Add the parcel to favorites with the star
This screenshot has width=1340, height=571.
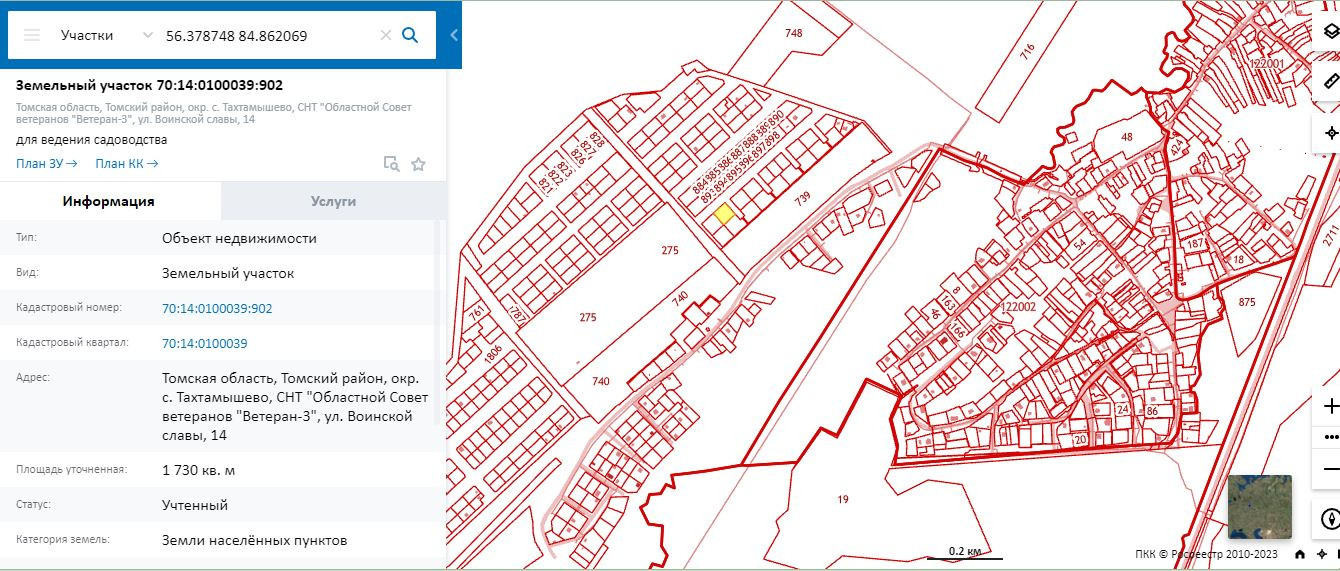(418, 164)
